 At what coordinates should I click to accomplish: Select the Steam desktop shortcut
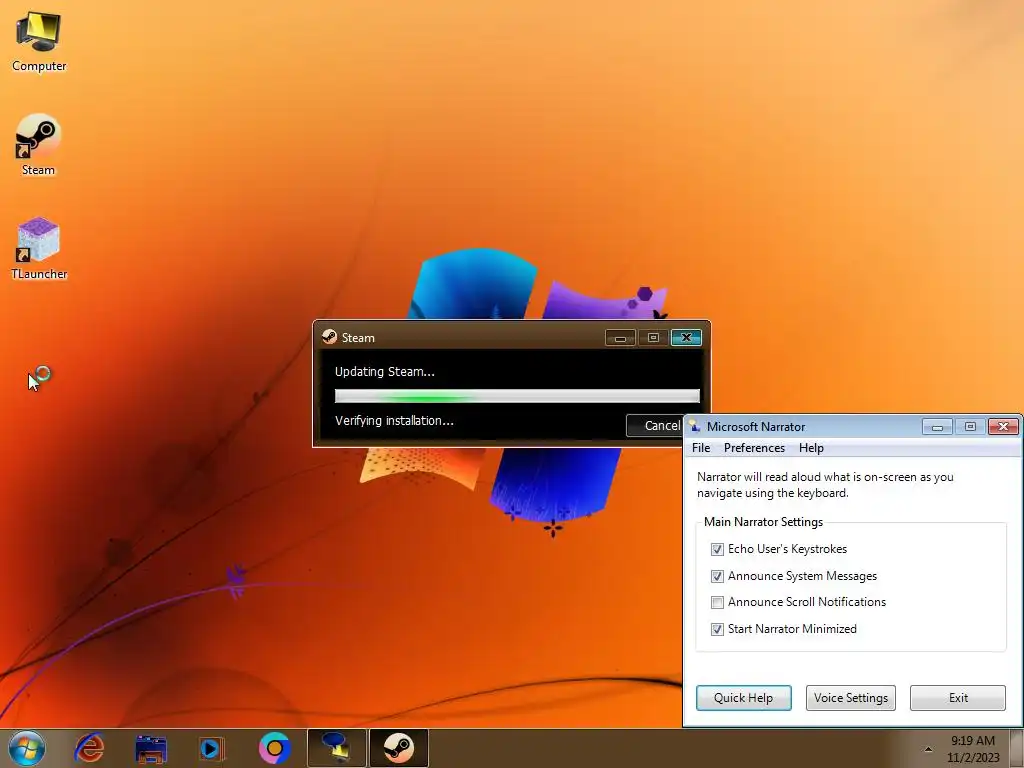[x=39, y=145]
